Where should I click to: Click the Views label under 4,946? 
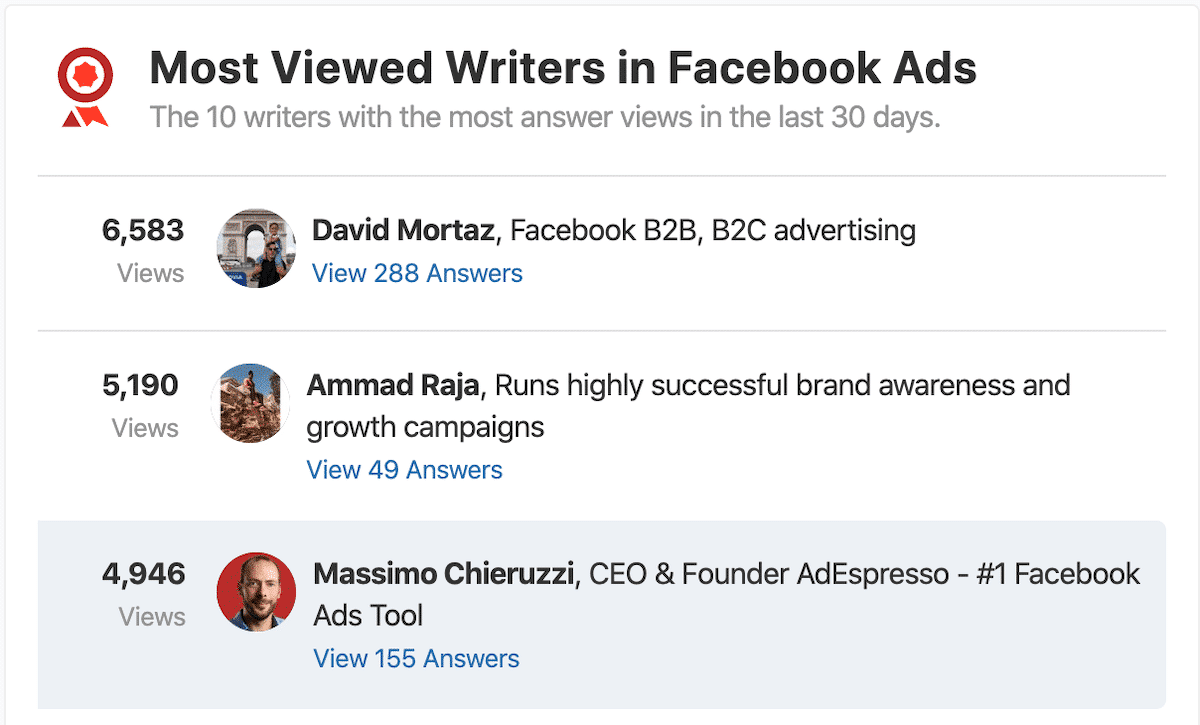tap(152, 616)
